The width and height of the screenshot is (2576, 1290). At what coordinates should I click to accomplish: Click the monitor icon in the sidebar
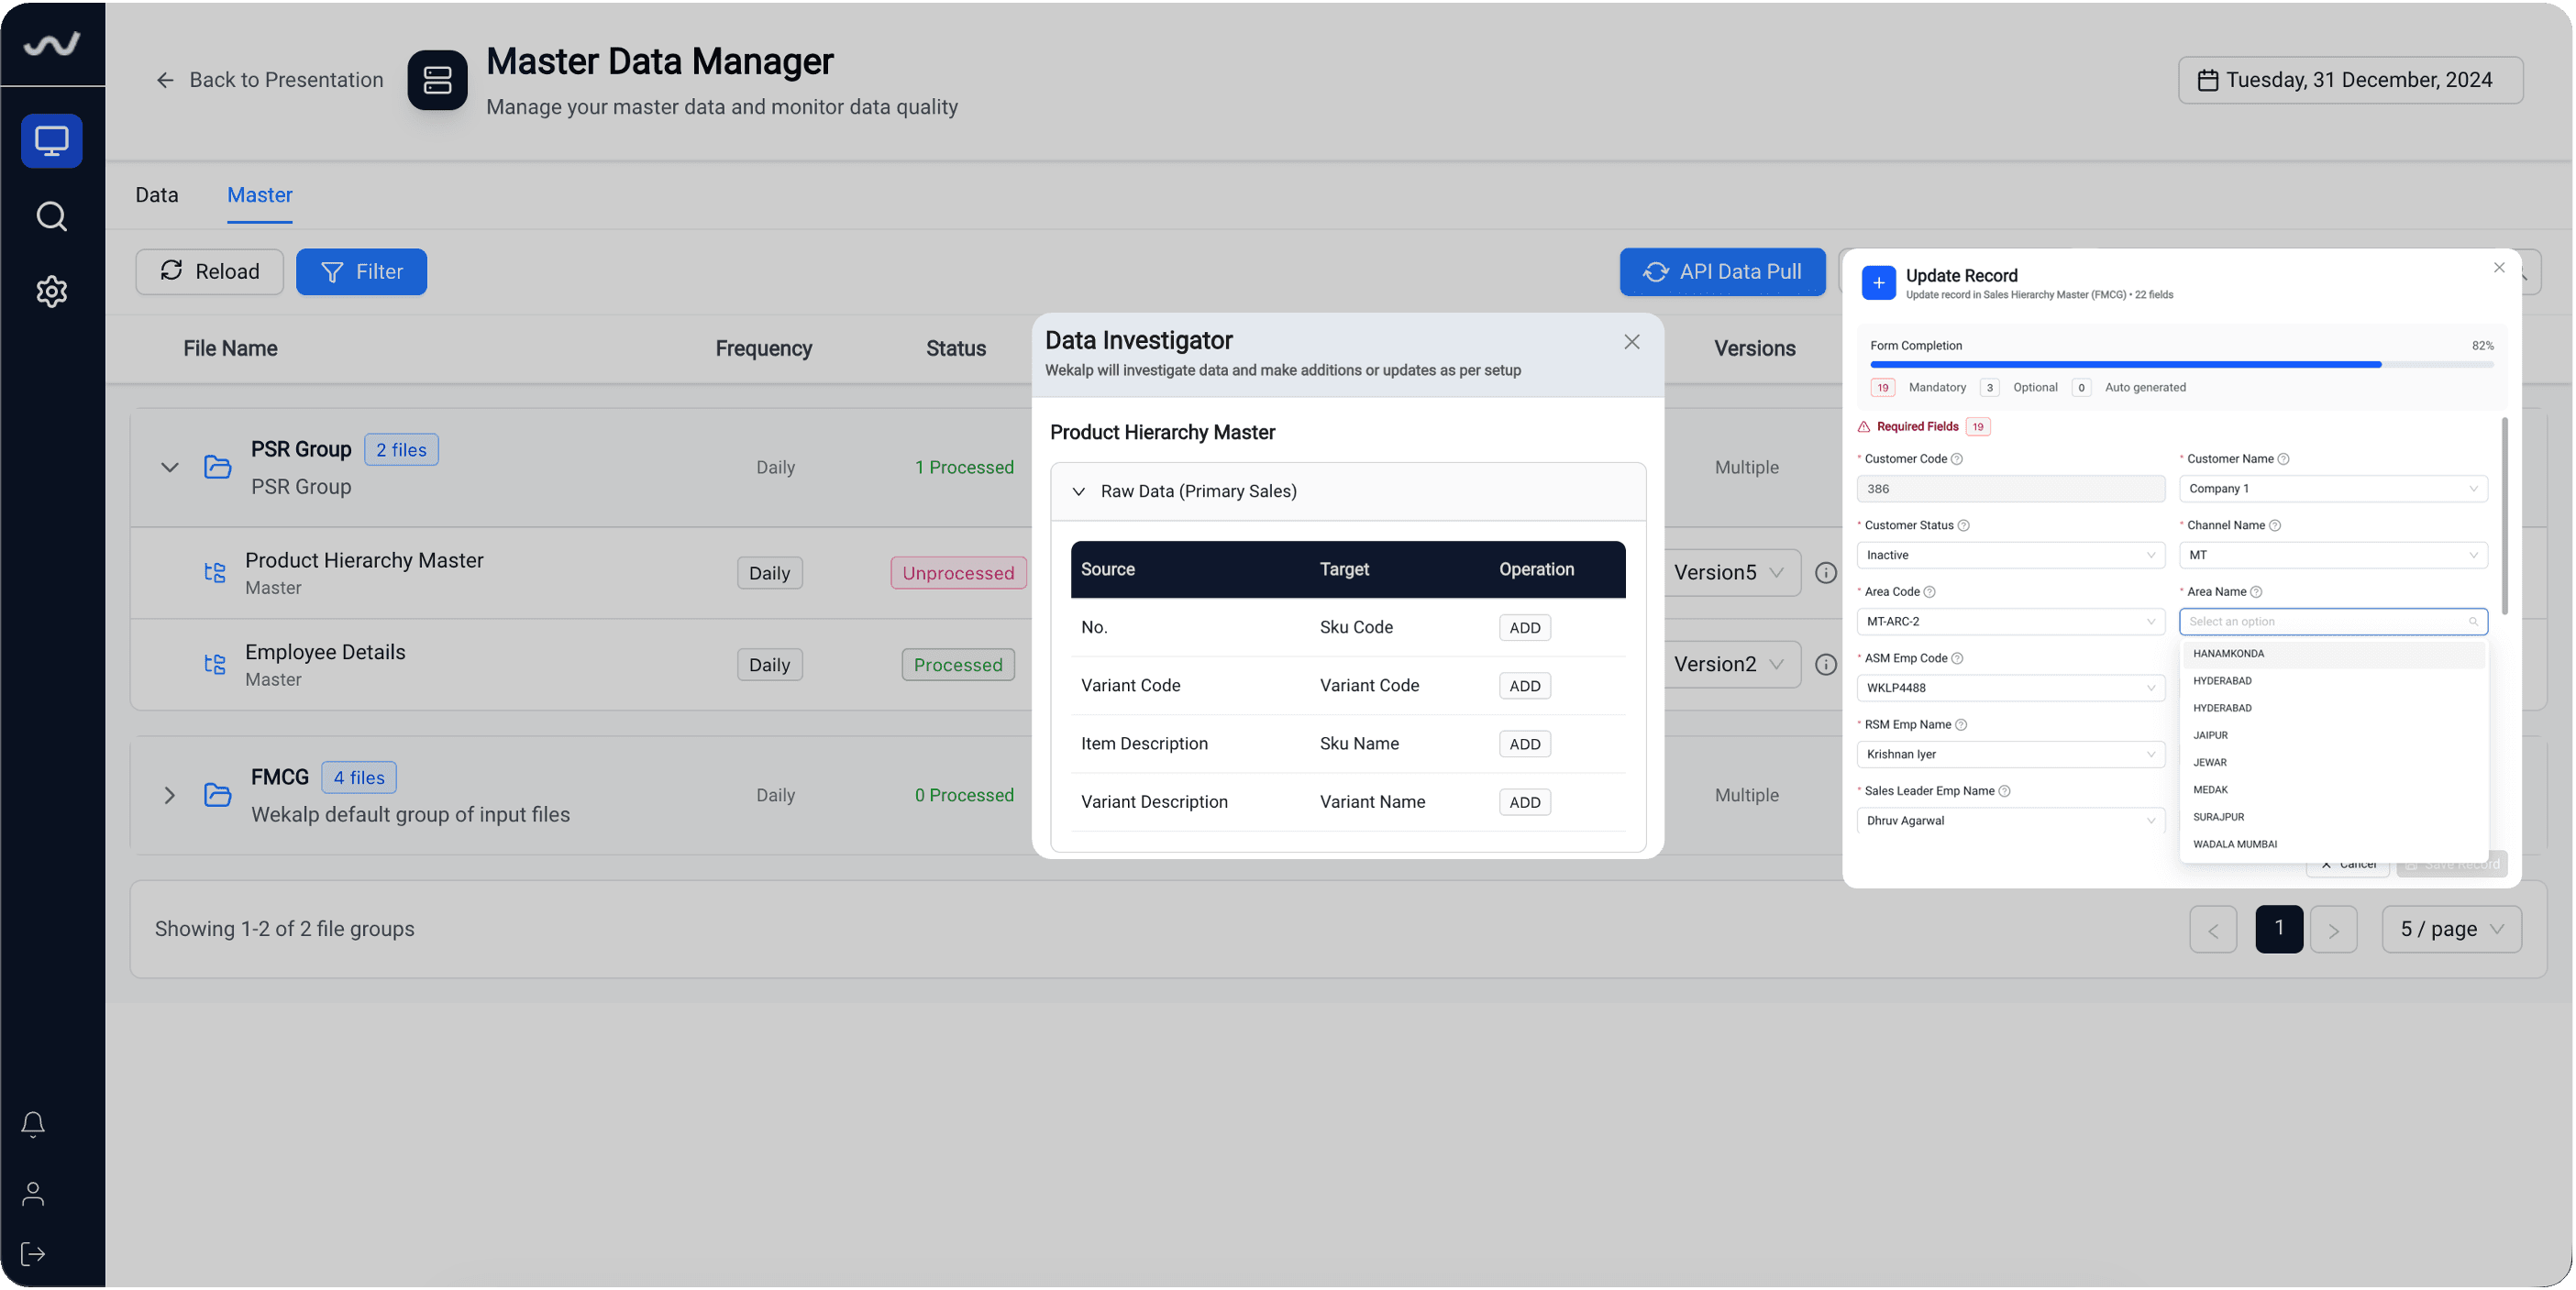(x=52, y=141)
